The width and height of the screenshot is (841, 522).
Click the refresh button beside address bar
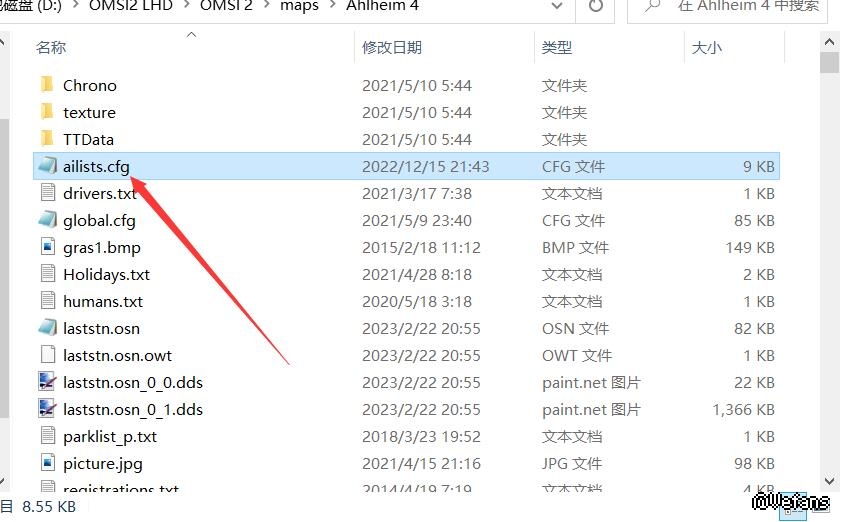click(x=595, y=6)
